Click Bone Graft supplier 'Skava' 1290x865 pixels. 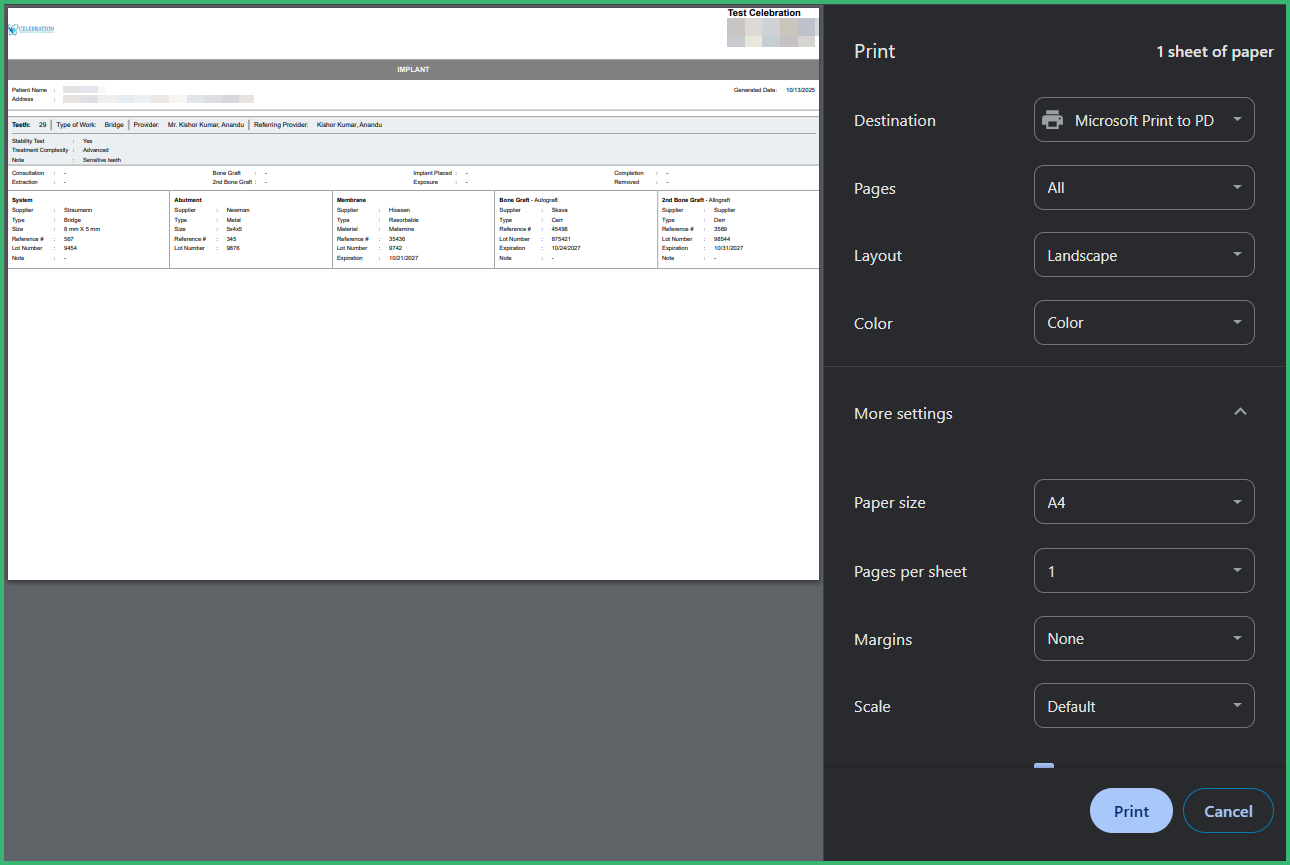click(560, 210)
